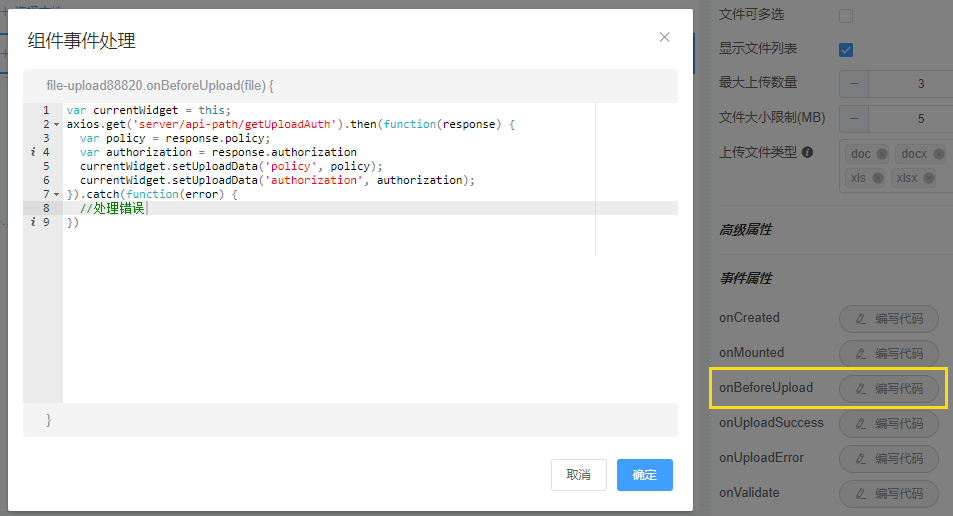This screenshot has width=953, height=516.
Task: Collapse the 事件属性 section header
Action: tap(746, 278)
